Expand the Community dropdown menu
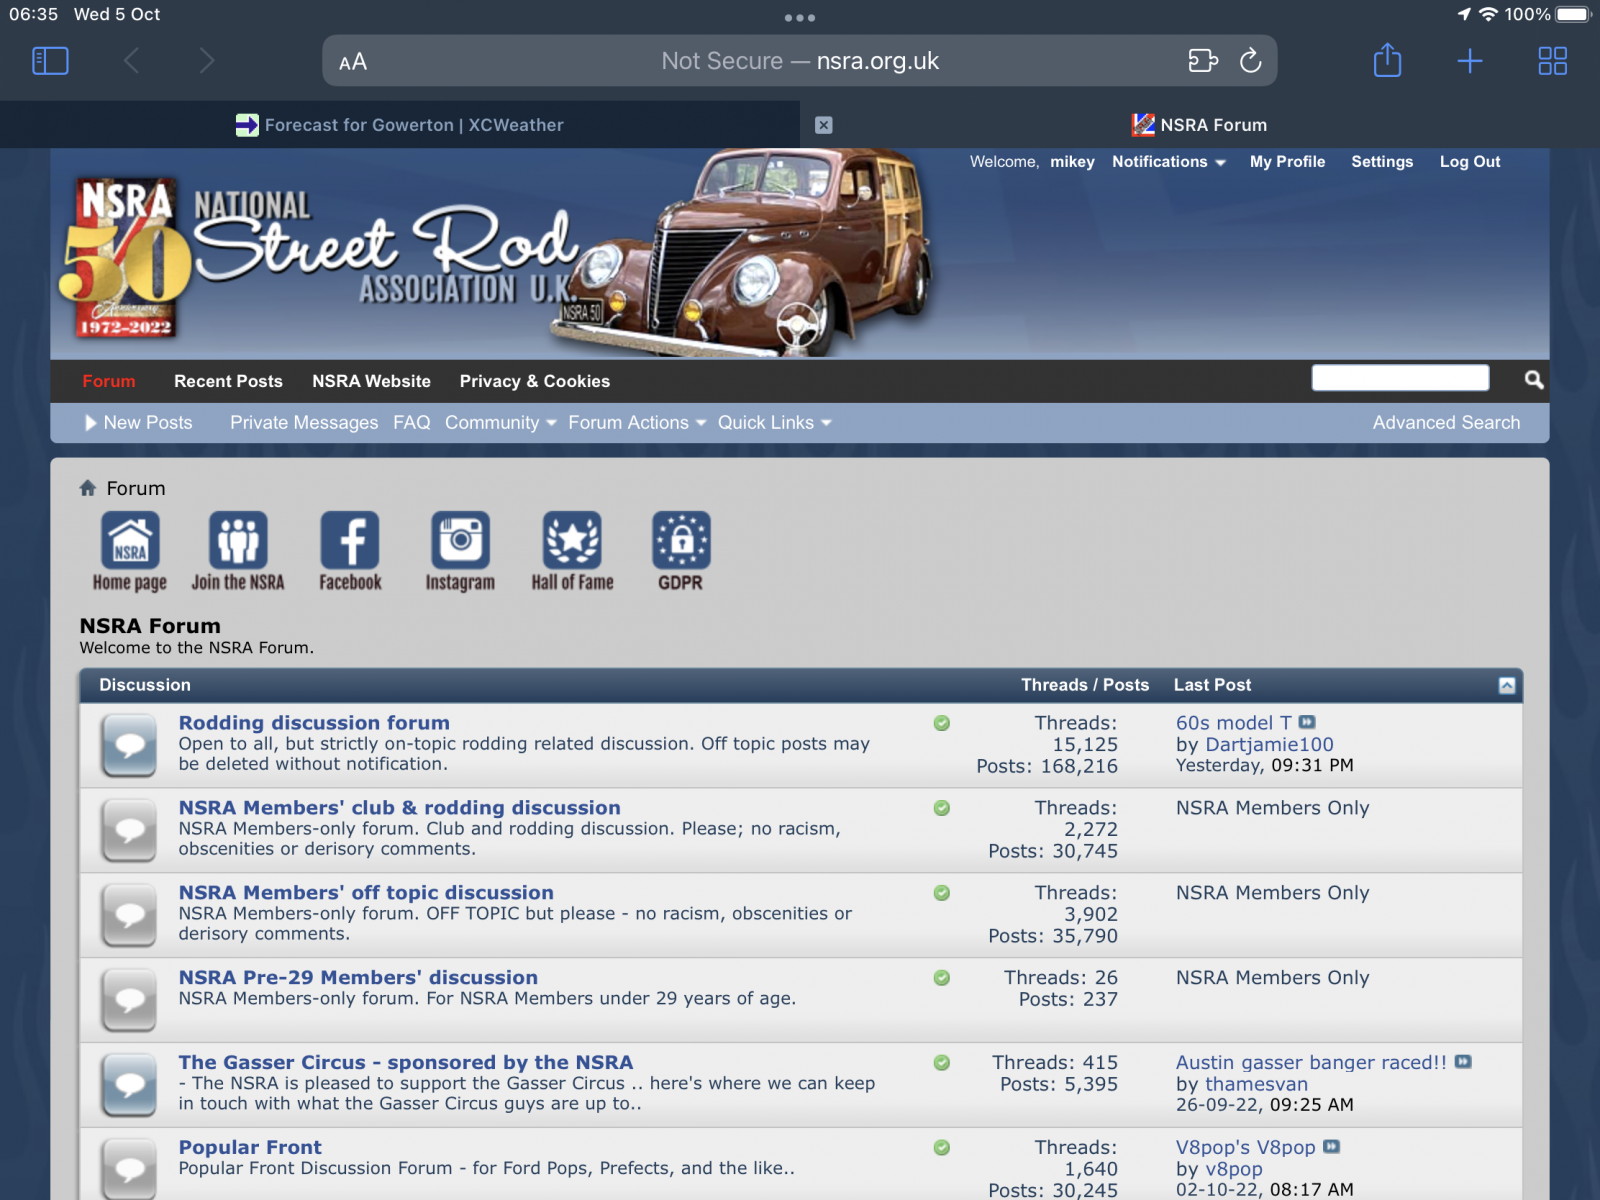 [500, 423]
